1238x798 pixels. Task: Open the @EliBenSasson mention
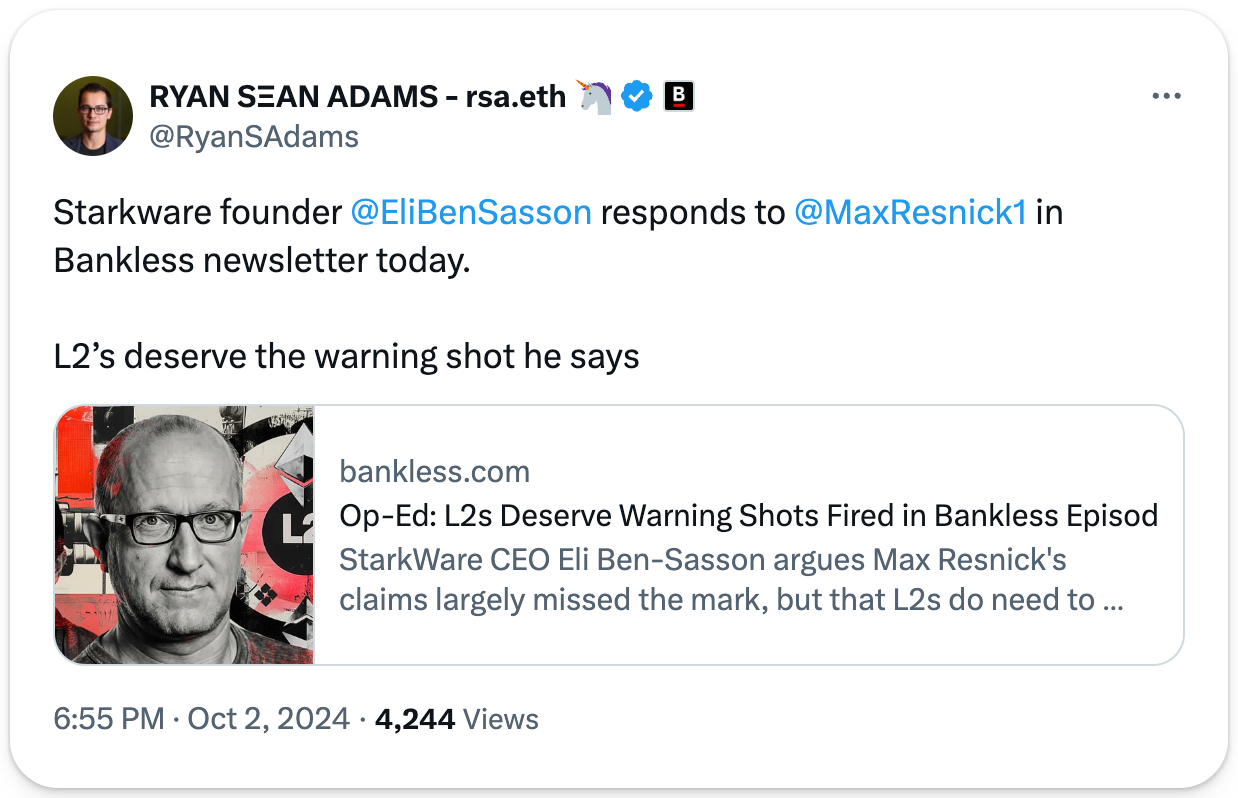[x=471, y=213]
